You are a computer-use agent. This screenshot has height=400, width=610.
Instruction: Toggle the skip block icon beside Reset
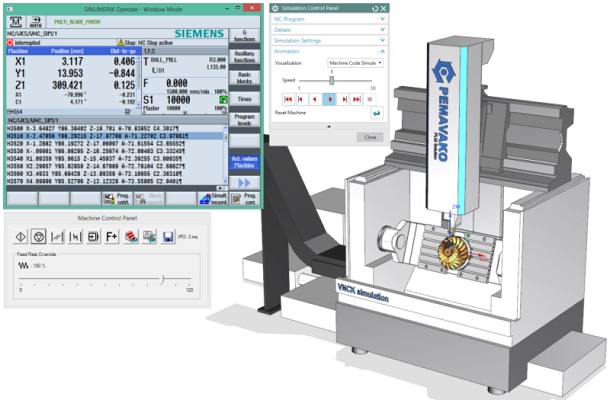pyautogui.click(x=75, y=237)
